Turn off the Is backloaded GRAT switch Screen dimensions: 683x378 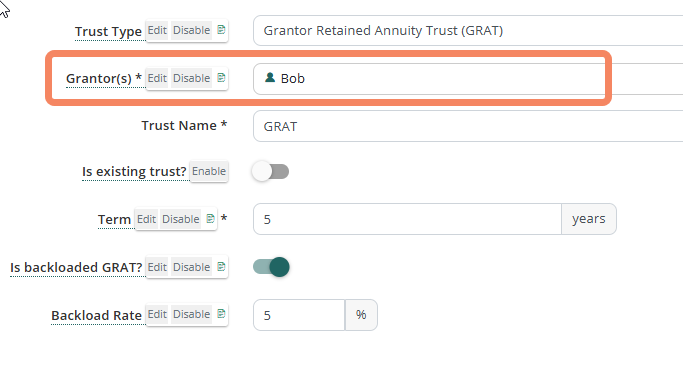point(271,267)
